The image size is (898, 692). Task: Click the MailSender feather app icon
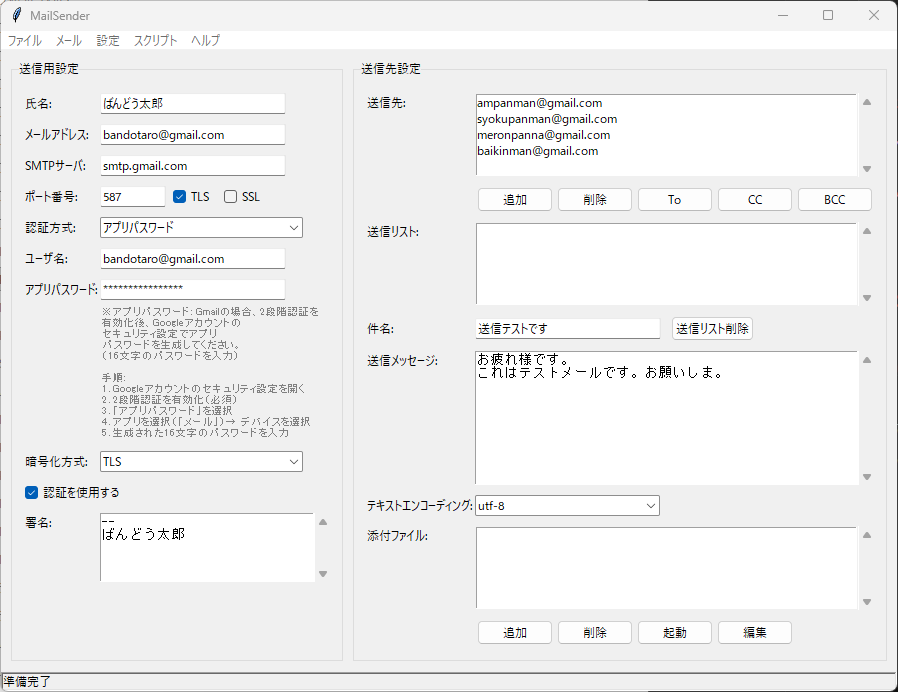pyautogui.click(x=16, y=15)
